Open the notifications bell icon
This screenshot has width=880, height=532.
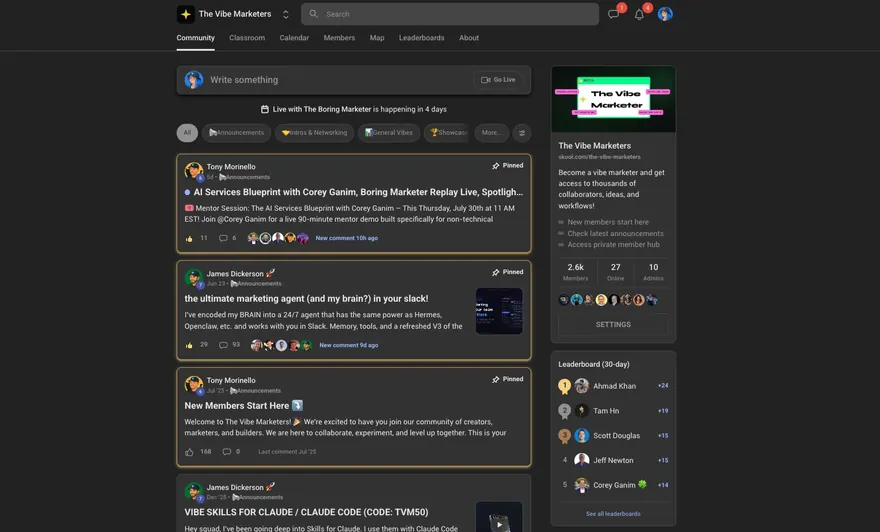click(639, 15)
